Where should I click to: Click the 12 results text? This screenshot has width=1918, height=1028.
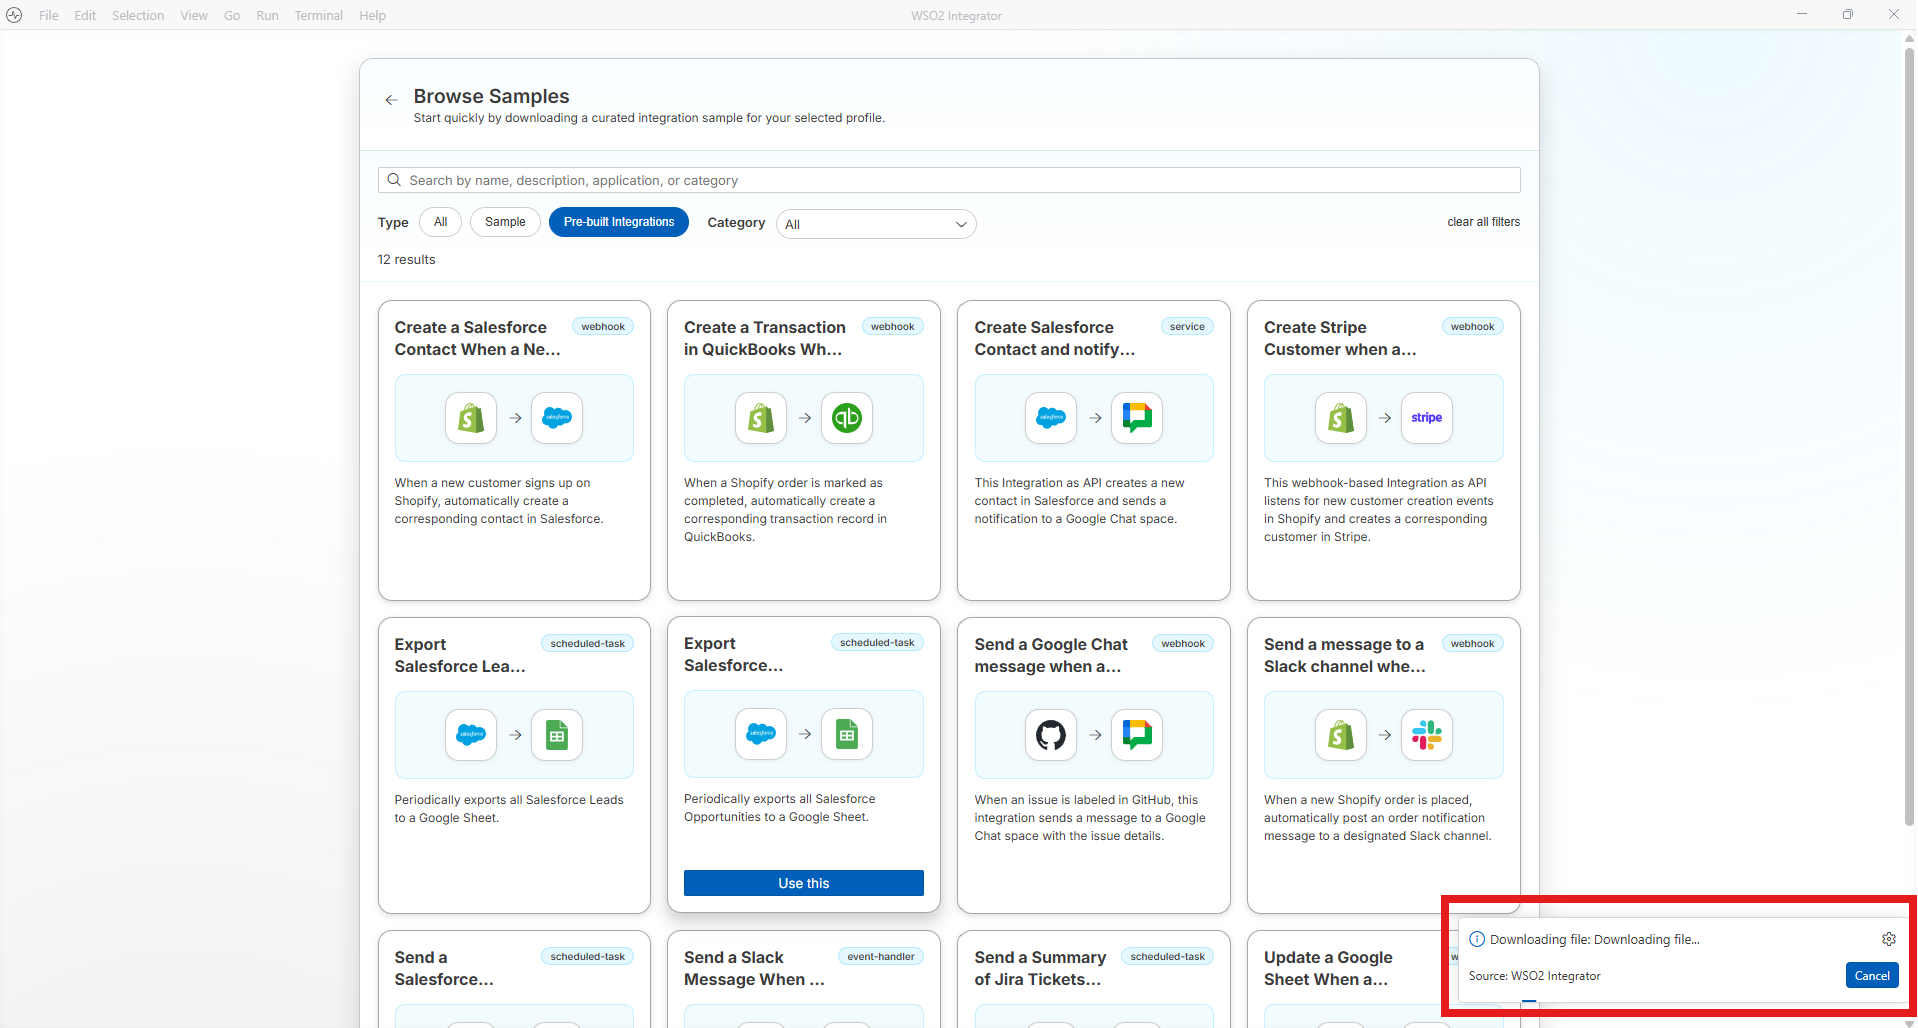406,259
